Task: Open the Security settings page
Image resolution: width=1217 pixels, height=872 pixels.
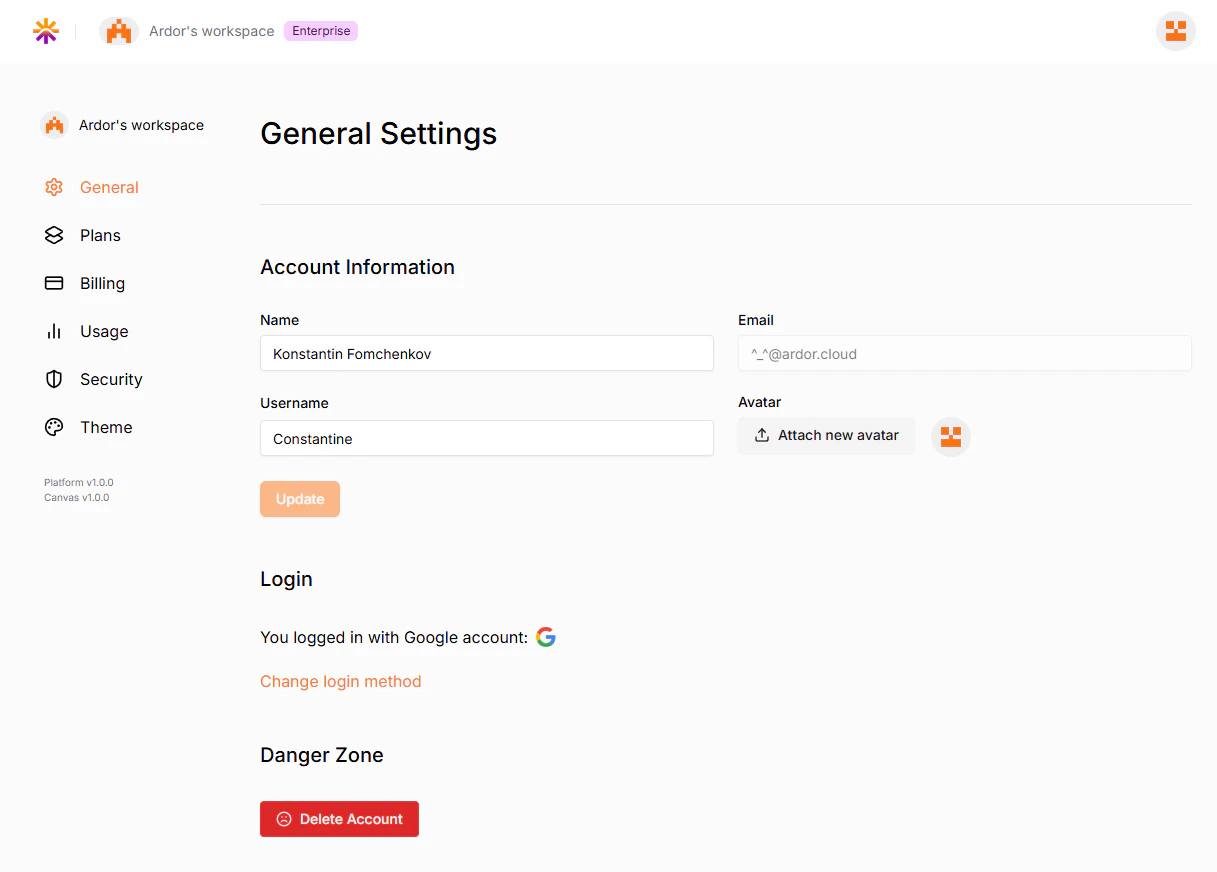Action: (111, 379)
